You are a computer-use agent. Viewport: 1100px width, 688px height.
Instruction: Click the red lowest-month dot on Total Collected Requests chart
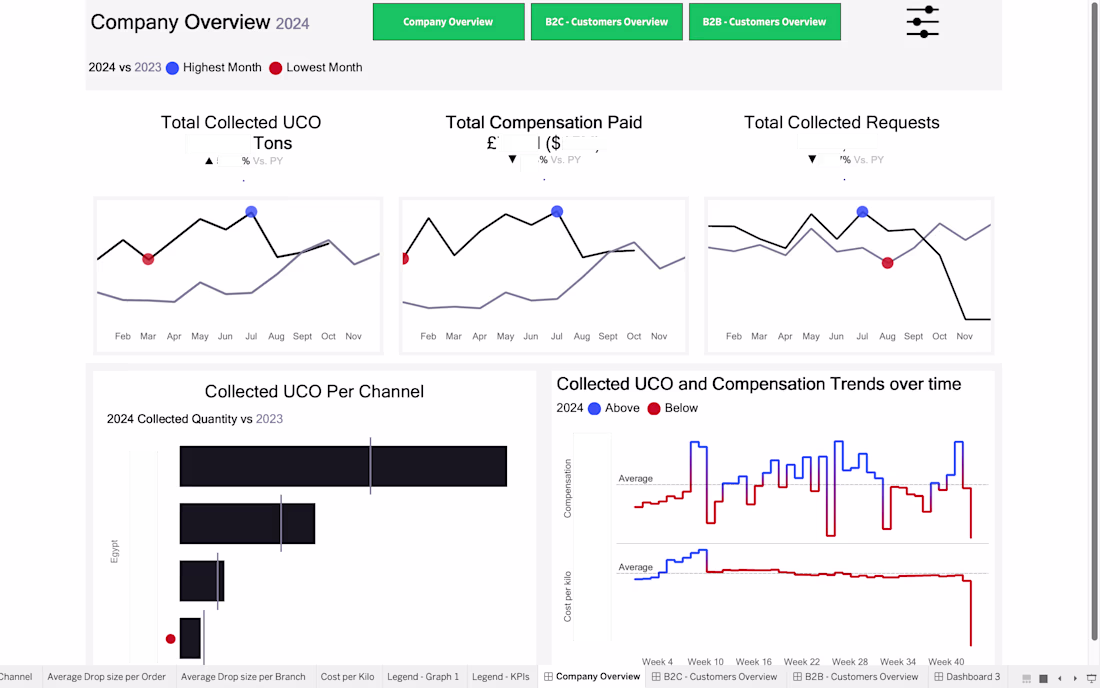tap(887, 262)
